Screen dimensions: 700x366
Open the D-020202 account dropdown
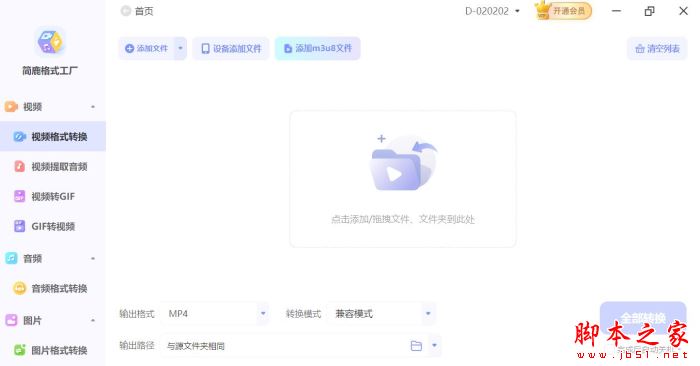pyautogui.click(x=492, y=11)
